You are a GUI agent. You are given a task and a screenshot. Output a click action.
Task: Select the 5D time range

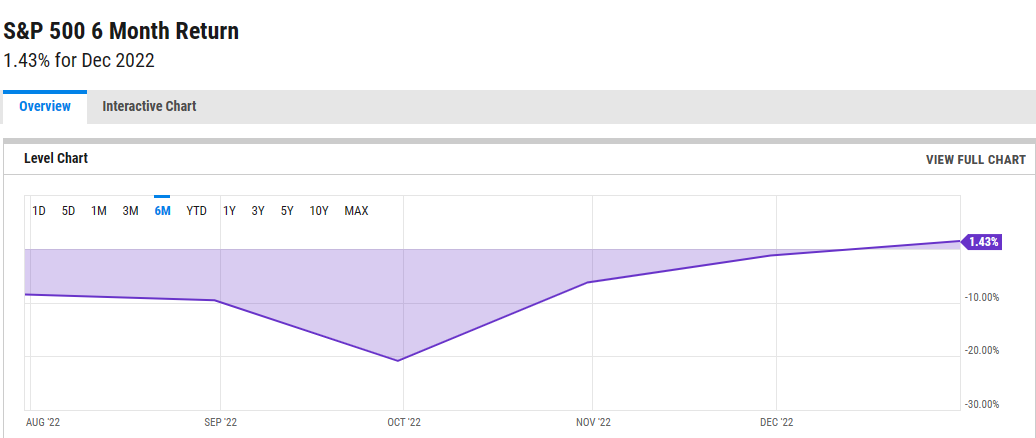69,211
